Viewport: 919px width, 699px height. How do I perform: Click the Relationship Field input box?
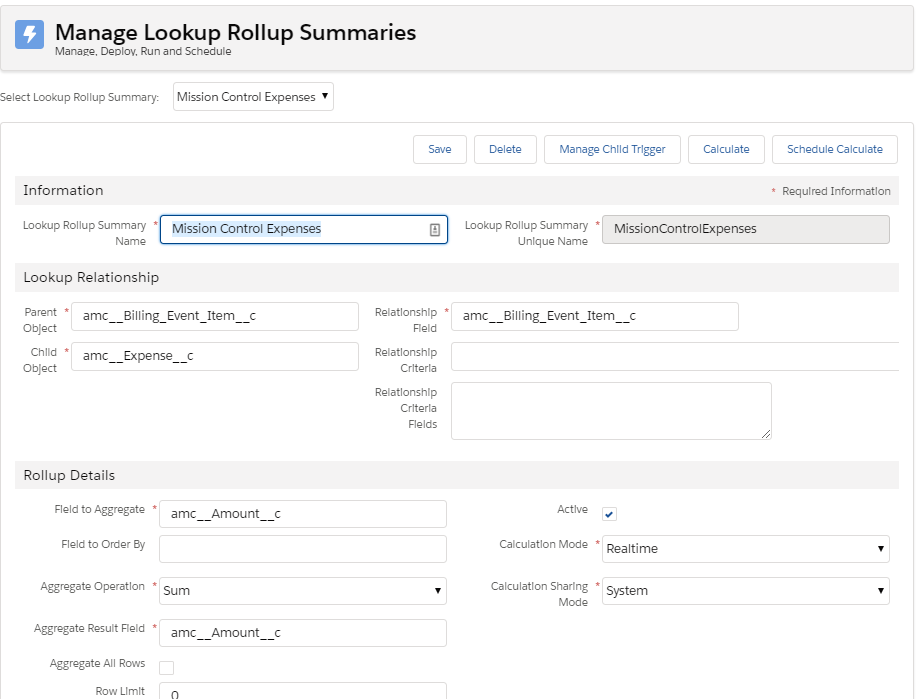595,316
